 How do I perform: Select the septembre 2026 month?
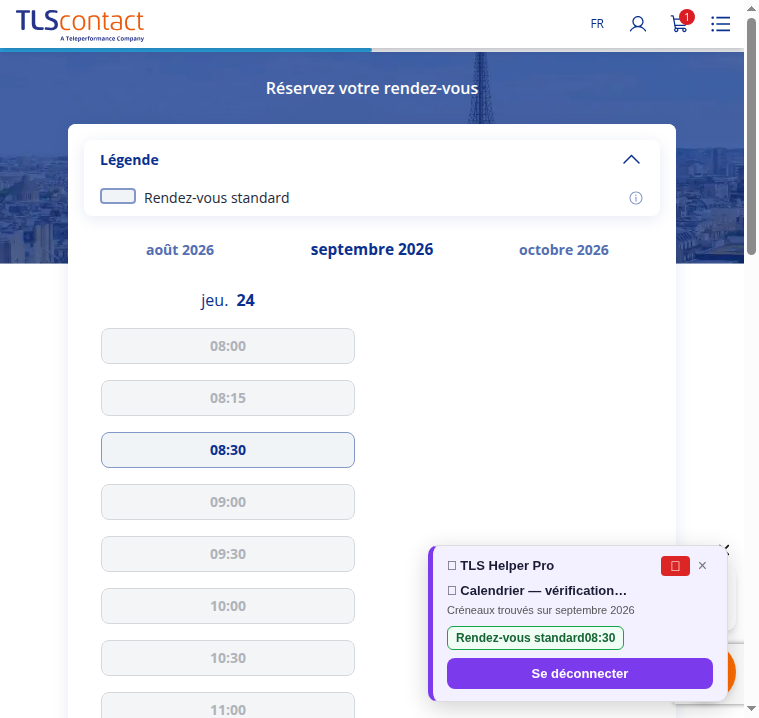coord(372,249)
